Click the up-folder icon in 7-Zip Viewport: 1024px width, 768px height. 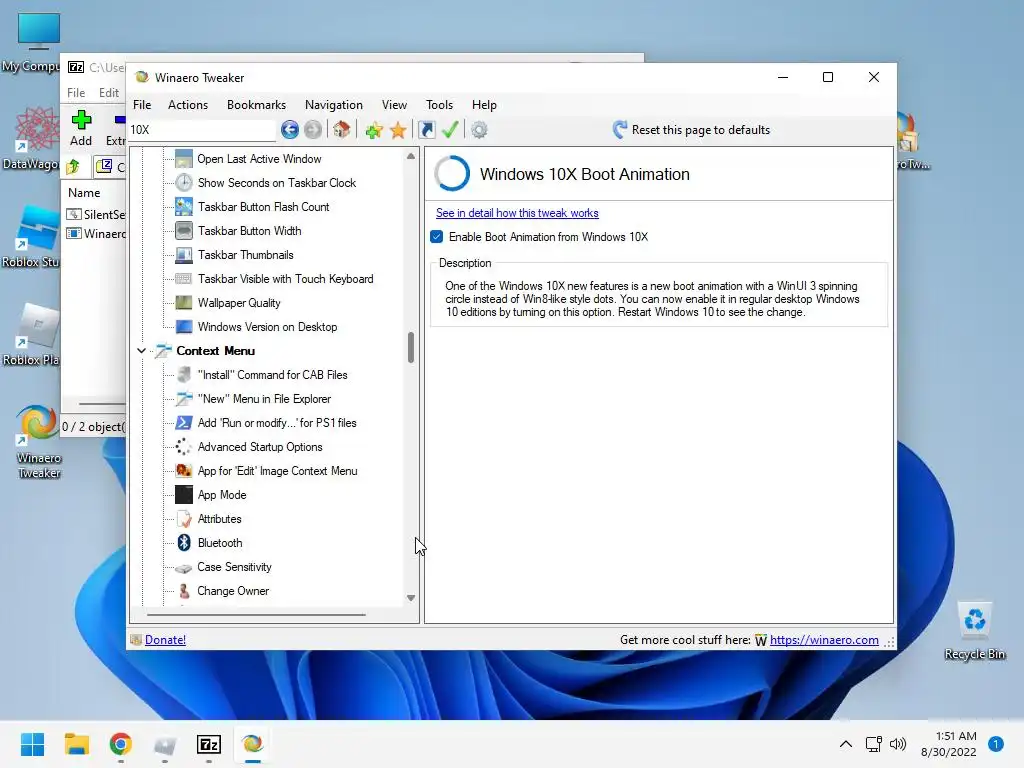(73, 167)
